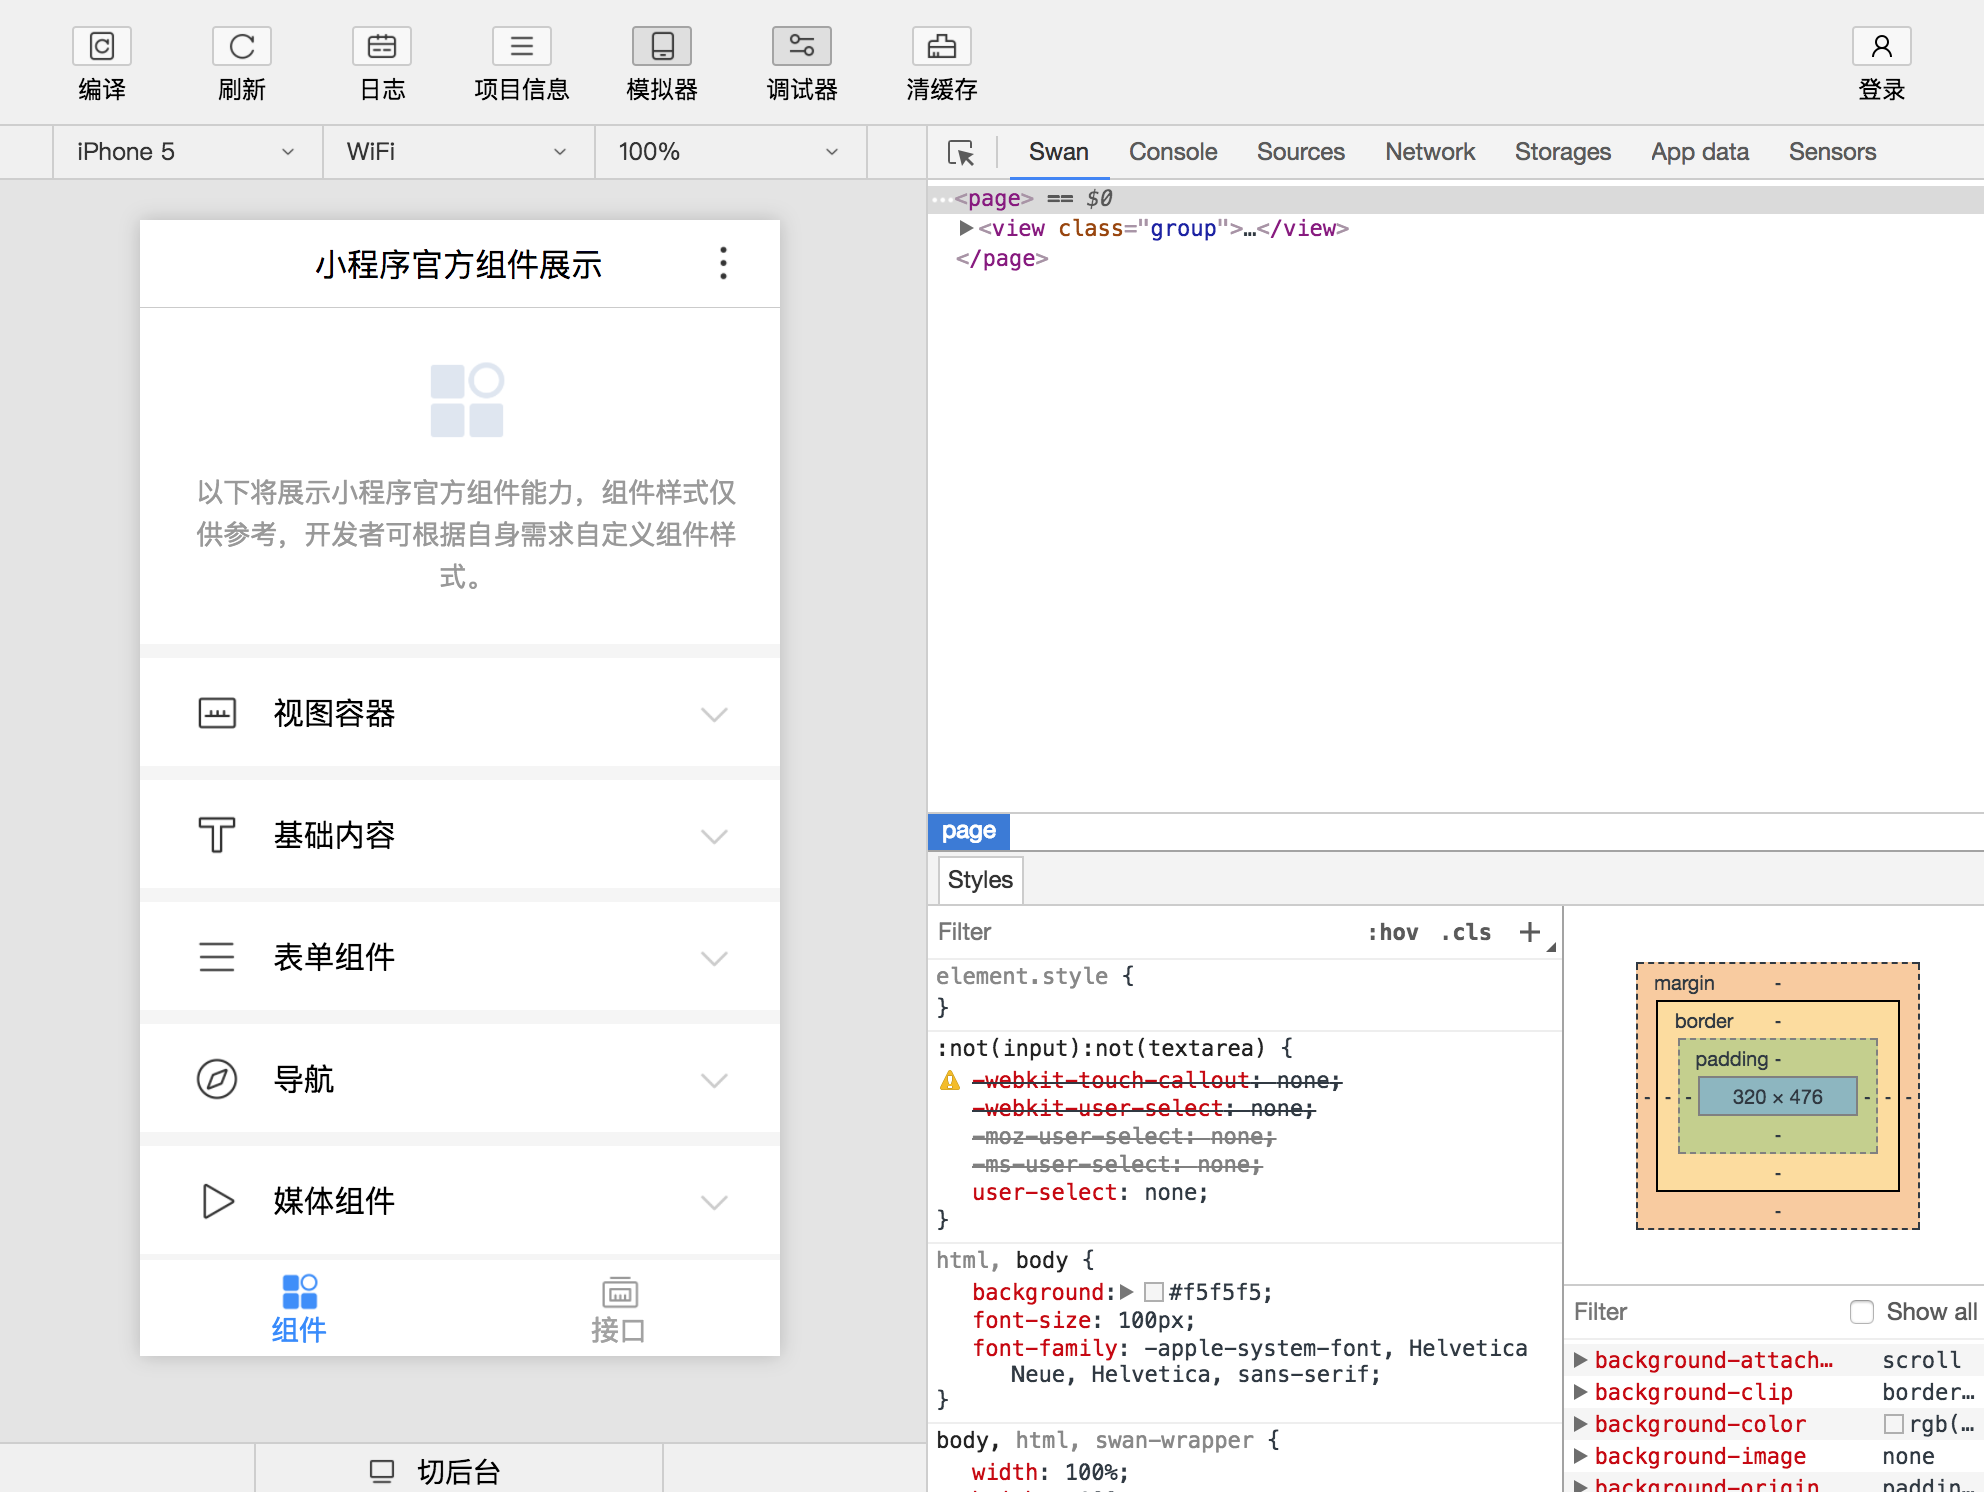Enable the Show all checkbox

pyautogui.click(x=1862, y=1312)
